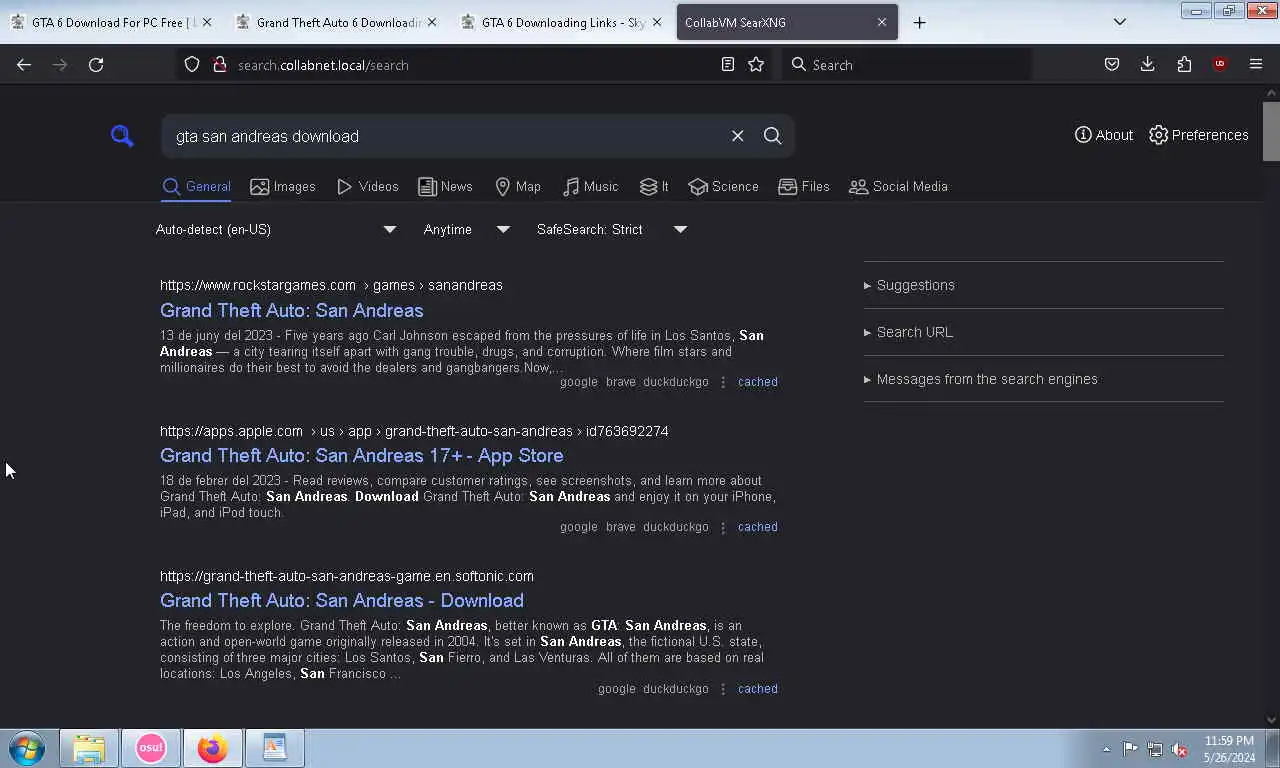The width and height of the screenshot is (1280, 768).
Task: Close the CollabVM SearXNG tab
Action: click(881, 22)
